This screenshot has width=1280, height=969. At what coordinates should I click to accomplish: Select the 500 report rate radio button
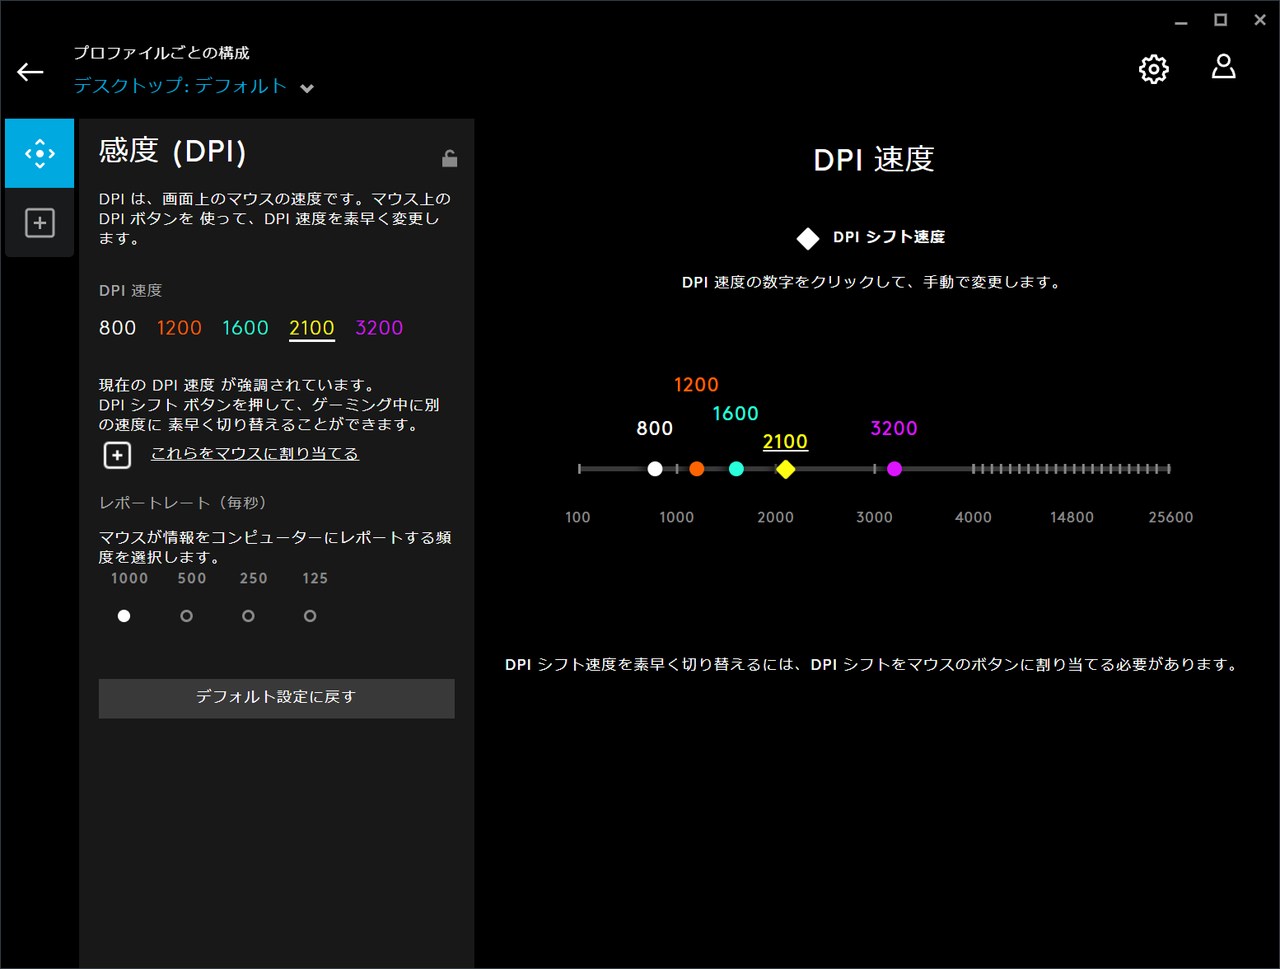point(186,616)
